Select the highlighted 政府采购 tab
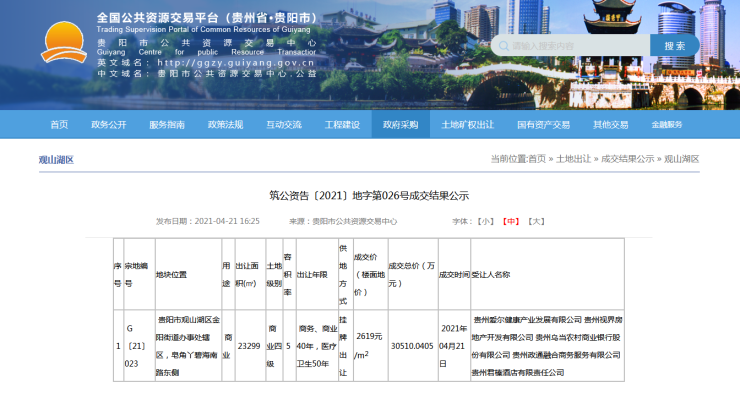 point(401,125)
